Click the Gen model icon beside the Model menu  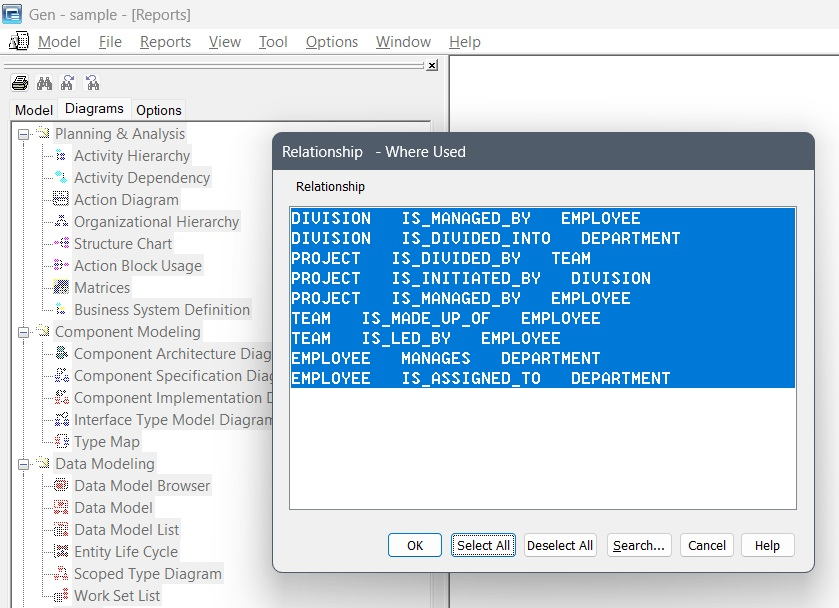point(19,42)
